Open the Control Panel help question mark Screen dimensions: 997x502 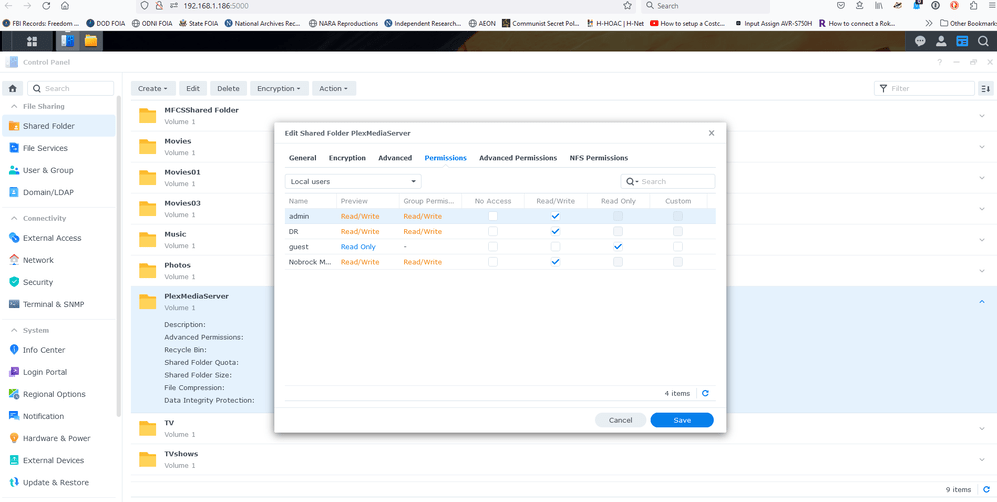(x=940, y=62)
